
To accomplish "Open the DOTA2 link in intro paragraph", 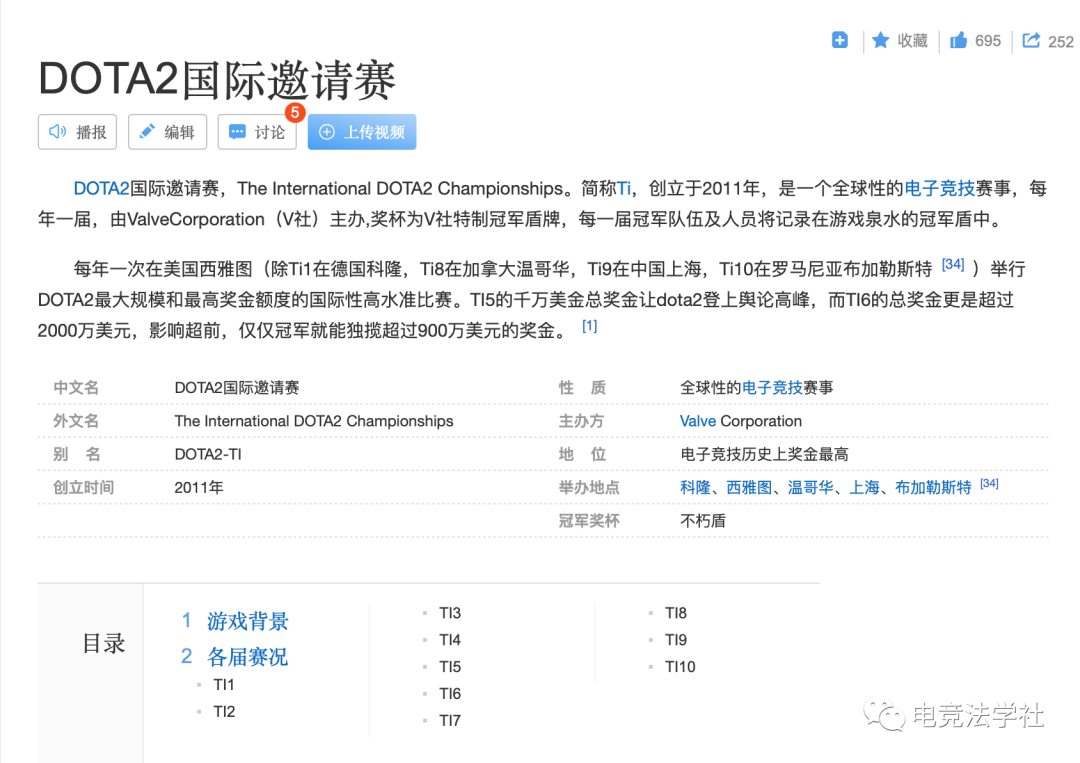I will (101, 189).
